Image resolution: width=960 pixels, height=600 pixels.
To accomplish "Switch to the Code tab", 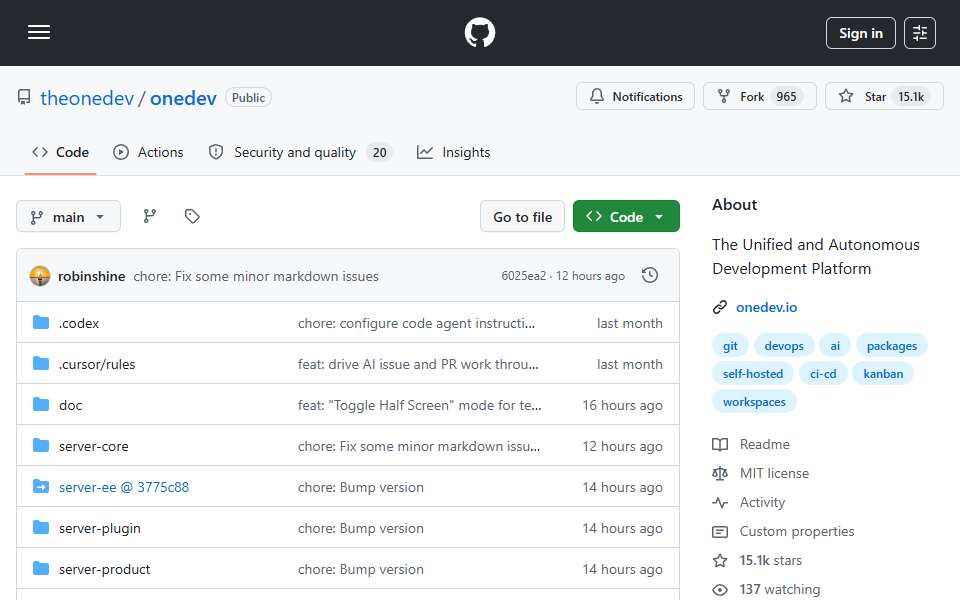I will point(60,152).
